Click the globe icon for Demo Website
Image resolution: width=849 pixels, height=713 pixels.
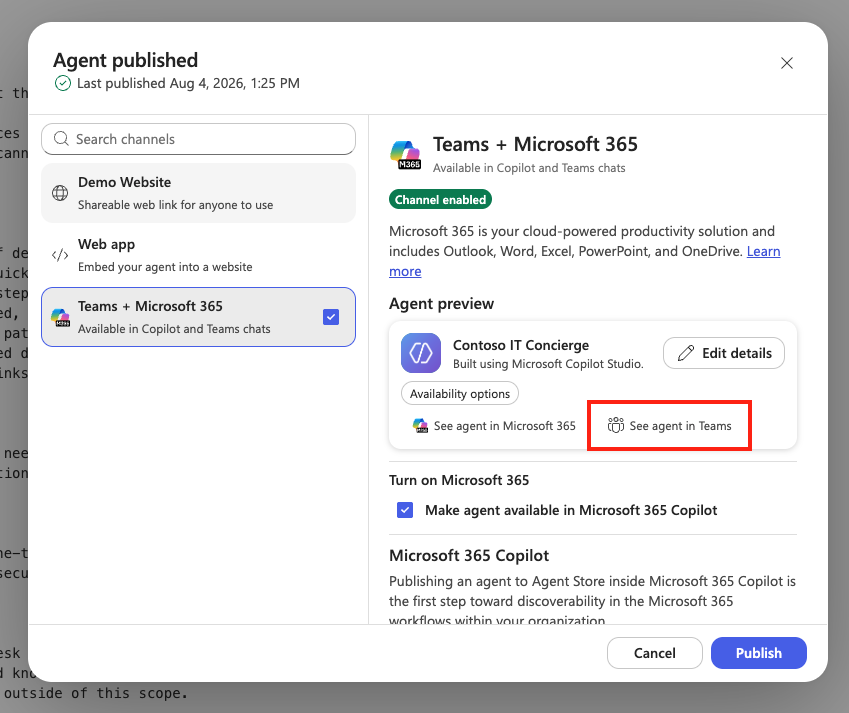pos(60,193)
